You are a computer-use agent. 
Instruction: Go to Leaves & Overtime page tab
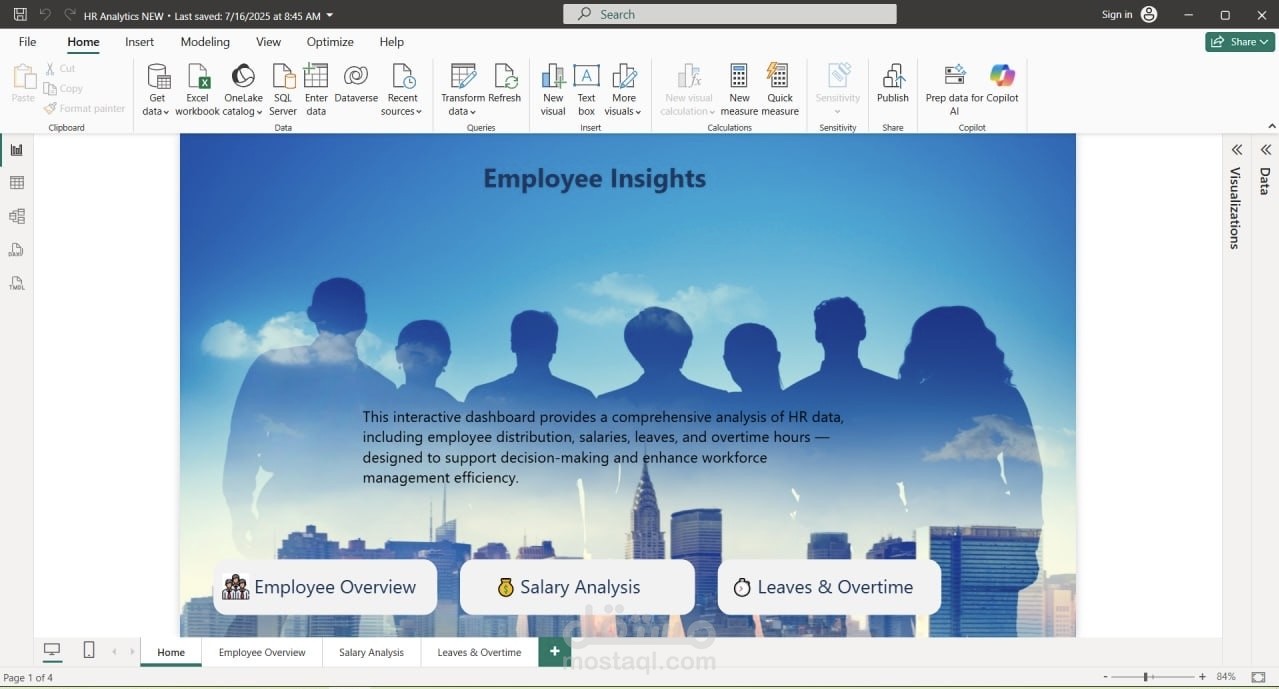pyautogui.click(x=479, y=652)
